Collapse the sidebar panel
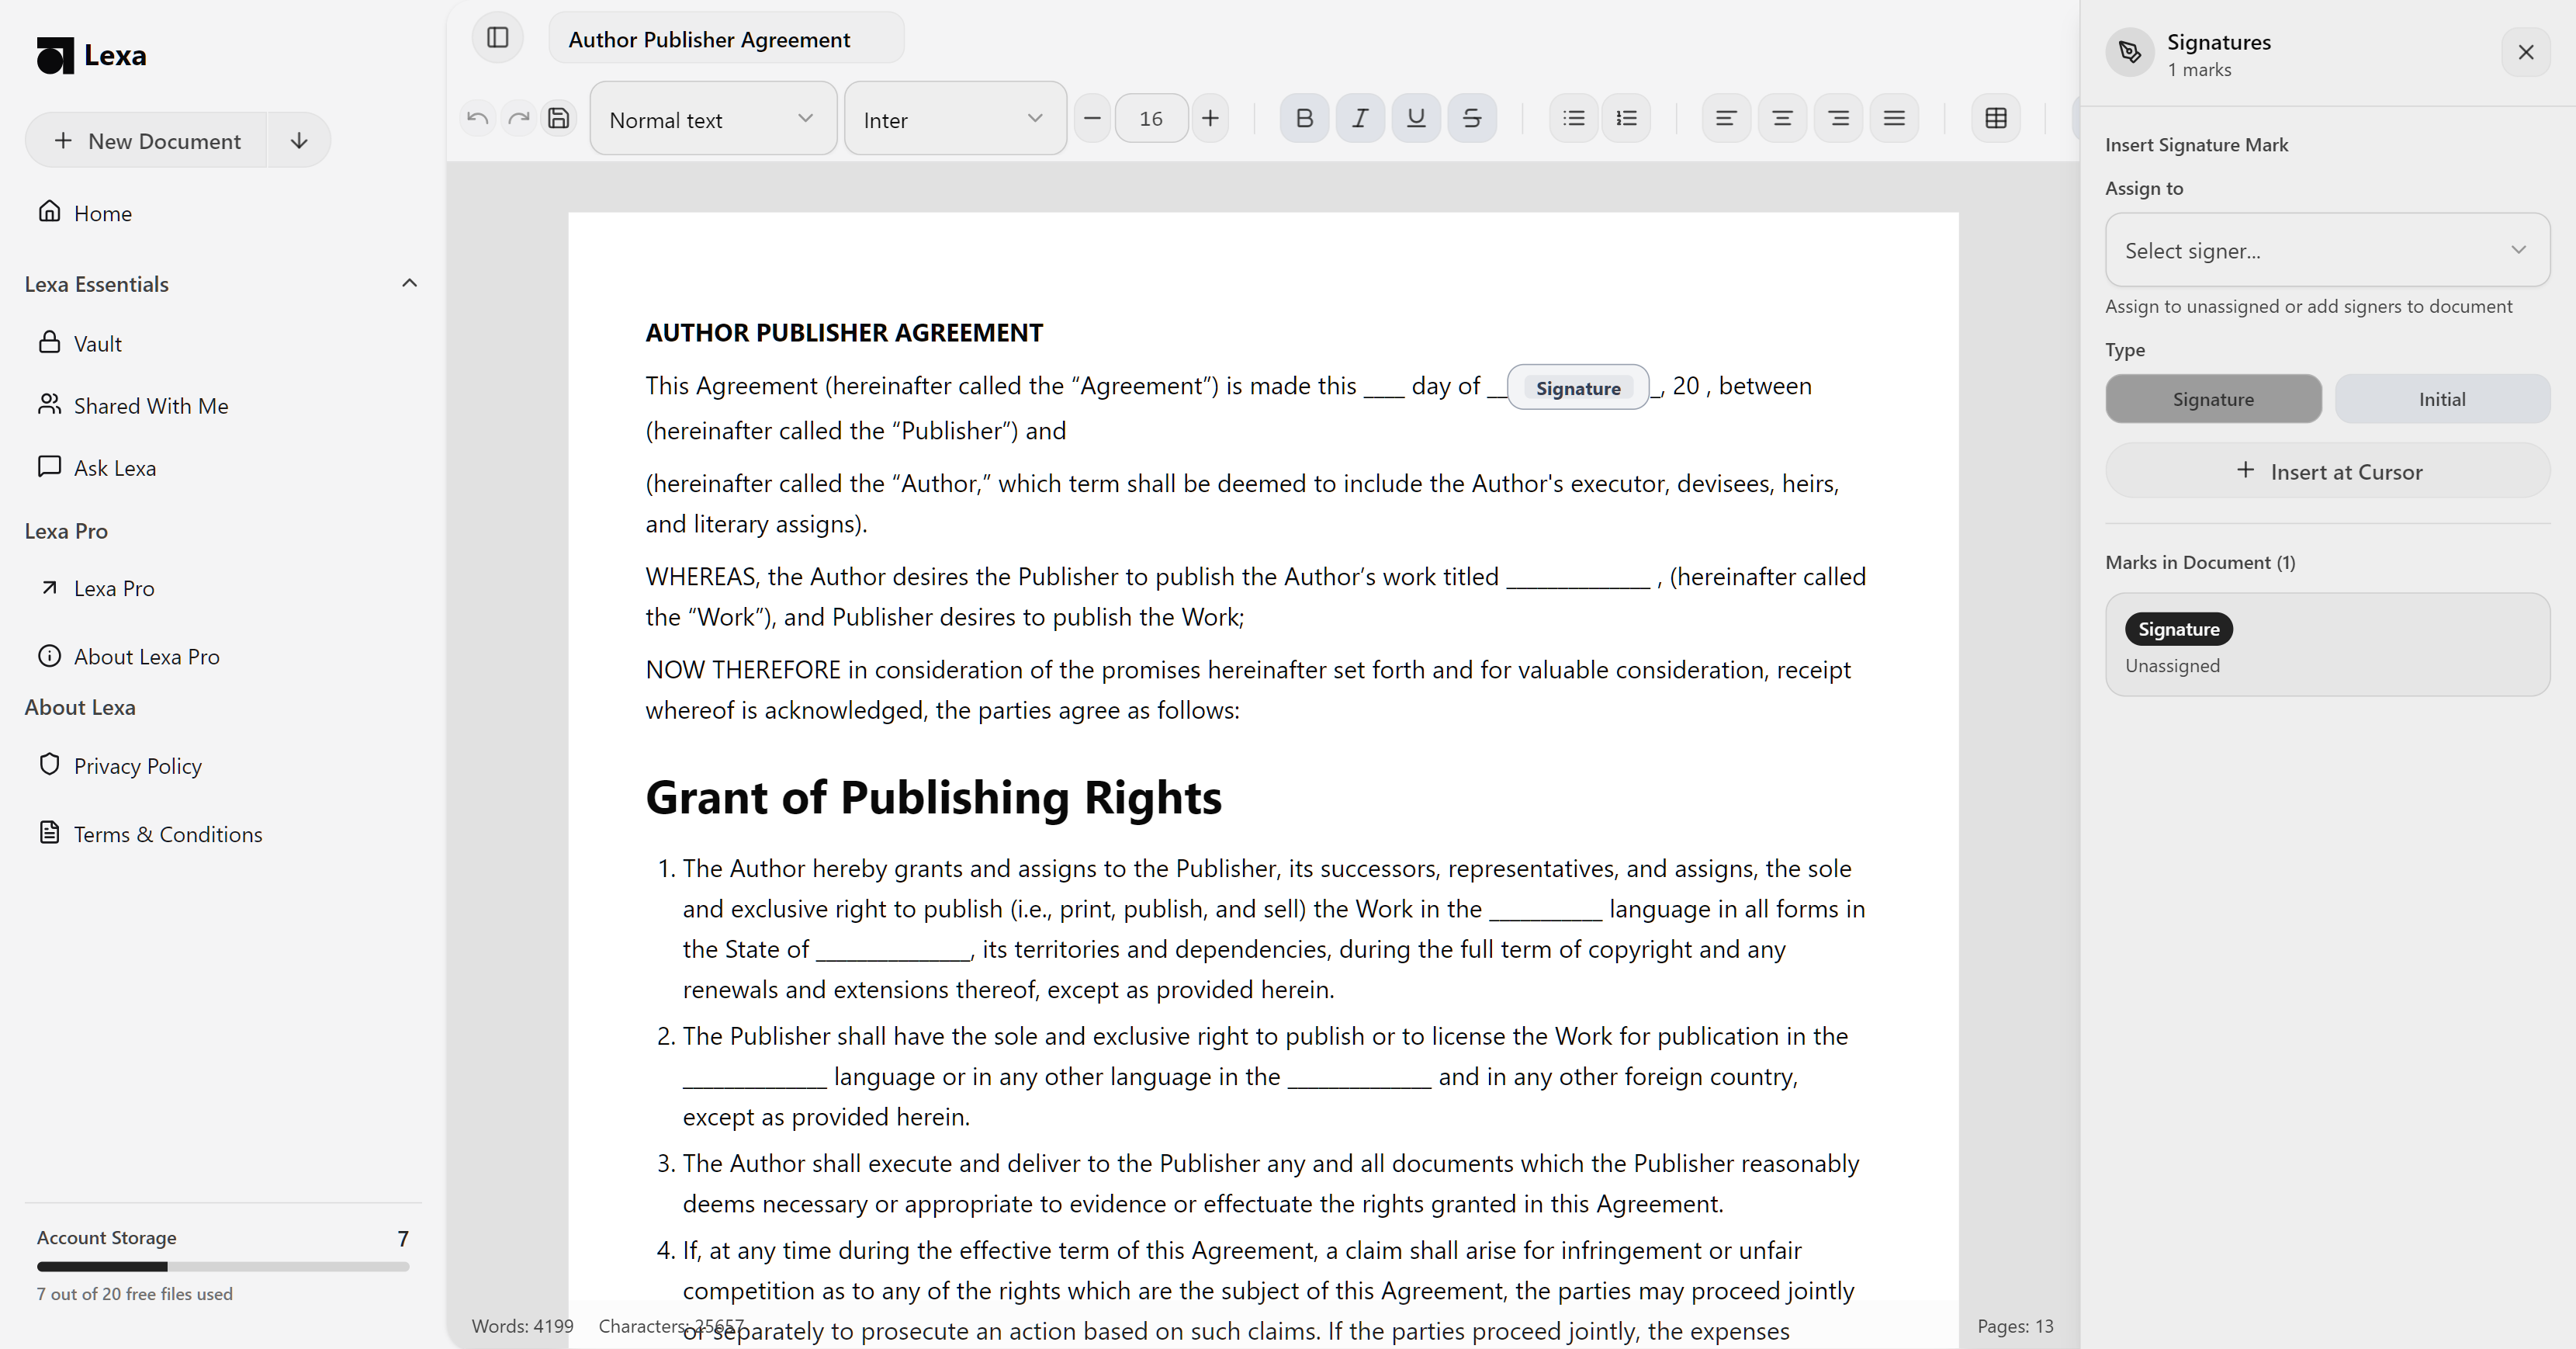This screenshot has height=1349, width=2576. coord(497,38)
